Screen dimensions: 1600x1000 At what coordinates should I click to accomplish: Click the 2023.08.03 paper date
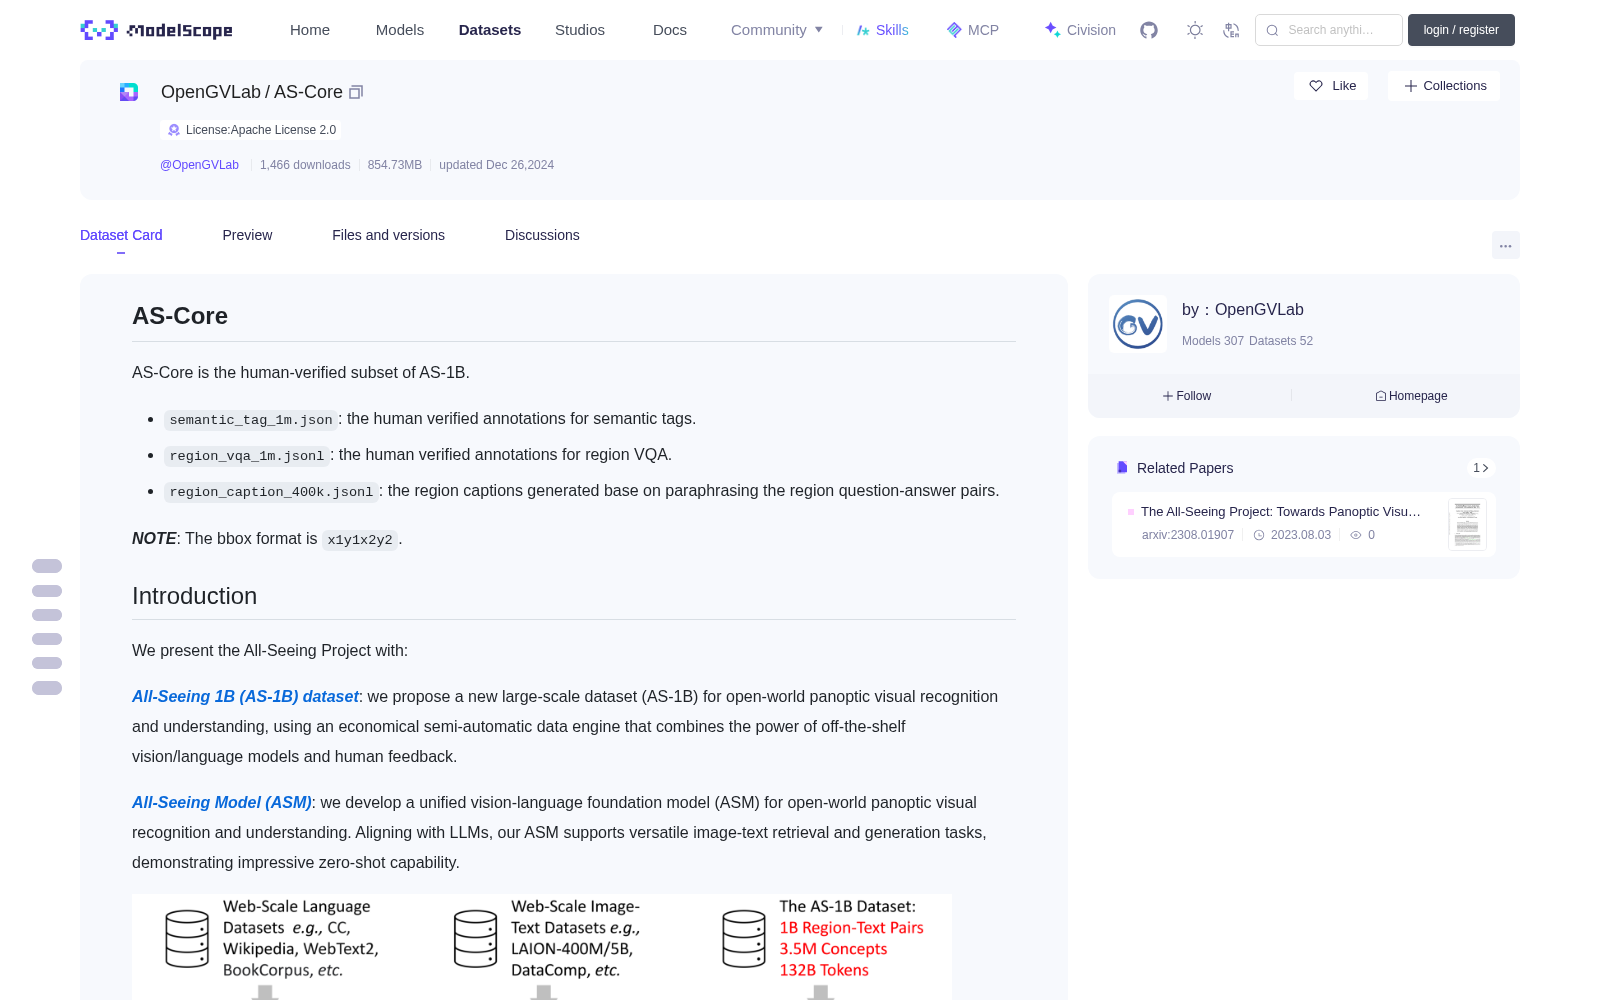pos(1301,535)
